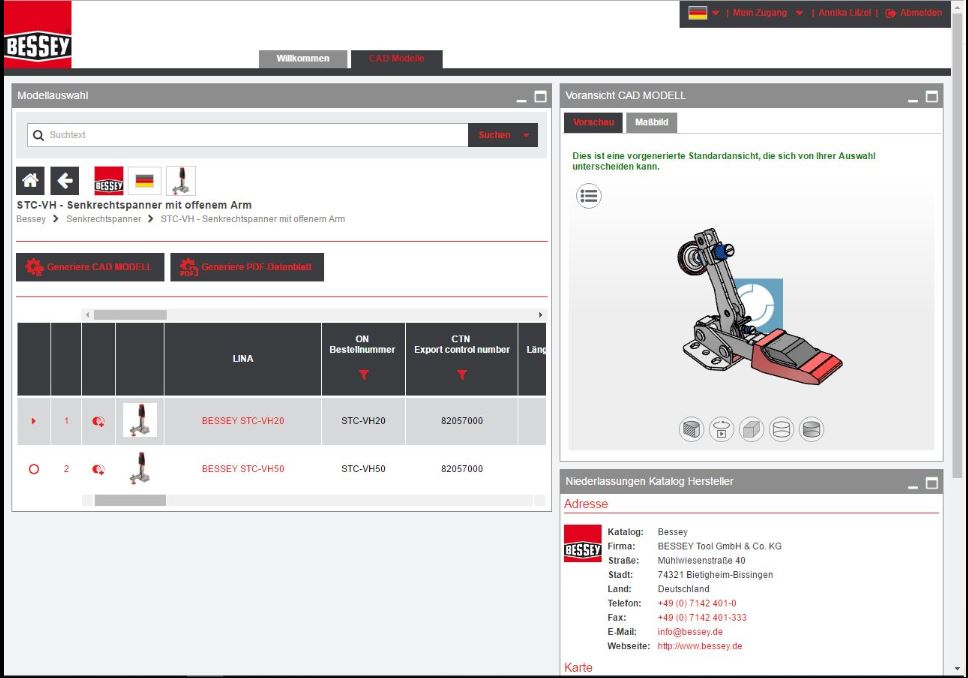The height and width of the screenshot is (678, 968).
Task: Filter the CTN Export control number column
Action: [x=461, y=375]
